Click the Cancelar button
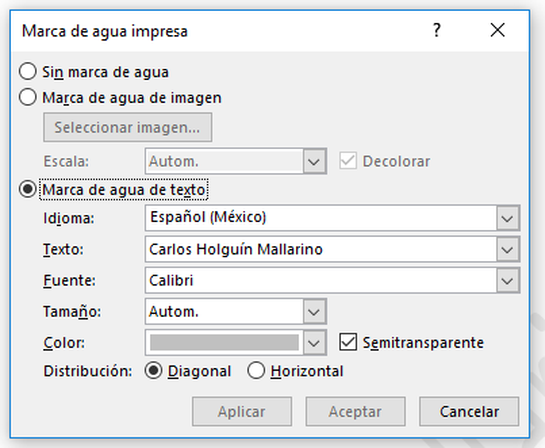 click(x=469, y=412)
